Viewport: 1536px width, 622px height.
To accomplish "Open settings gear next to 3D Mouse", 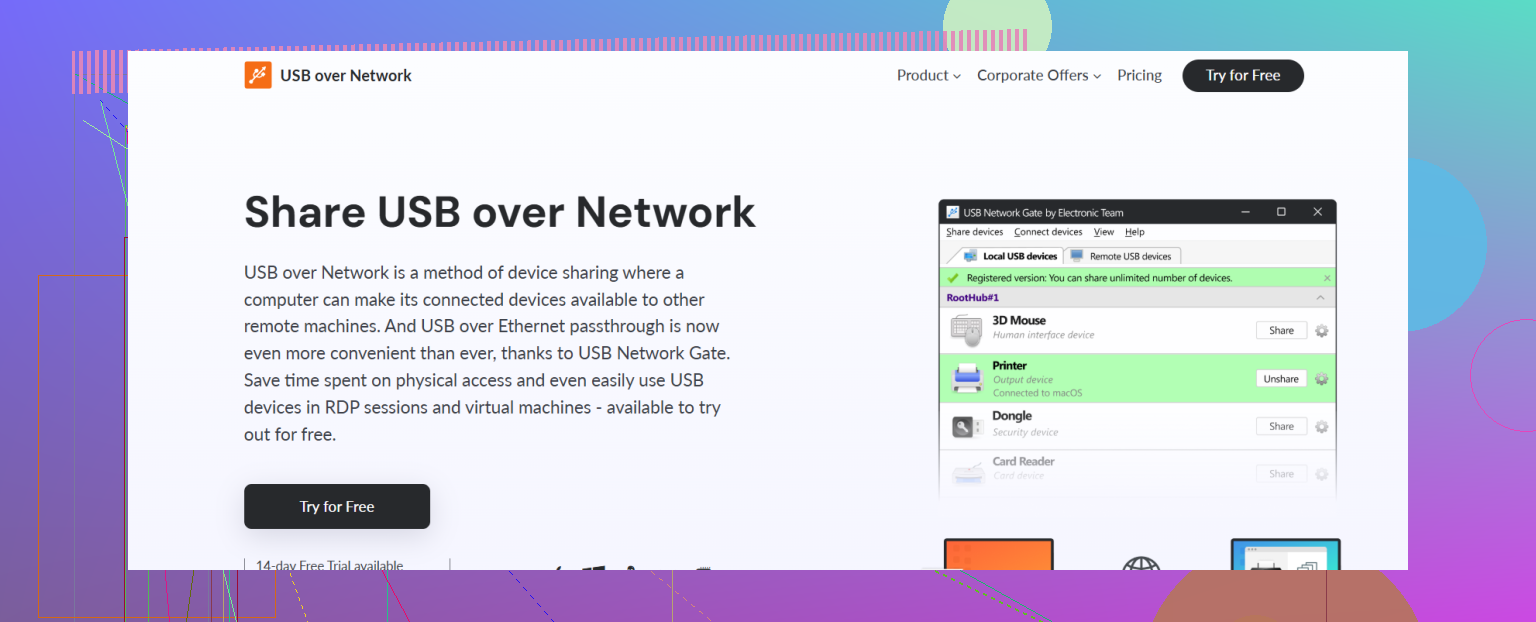I will pyautogui.click(x=1322, y=330).
